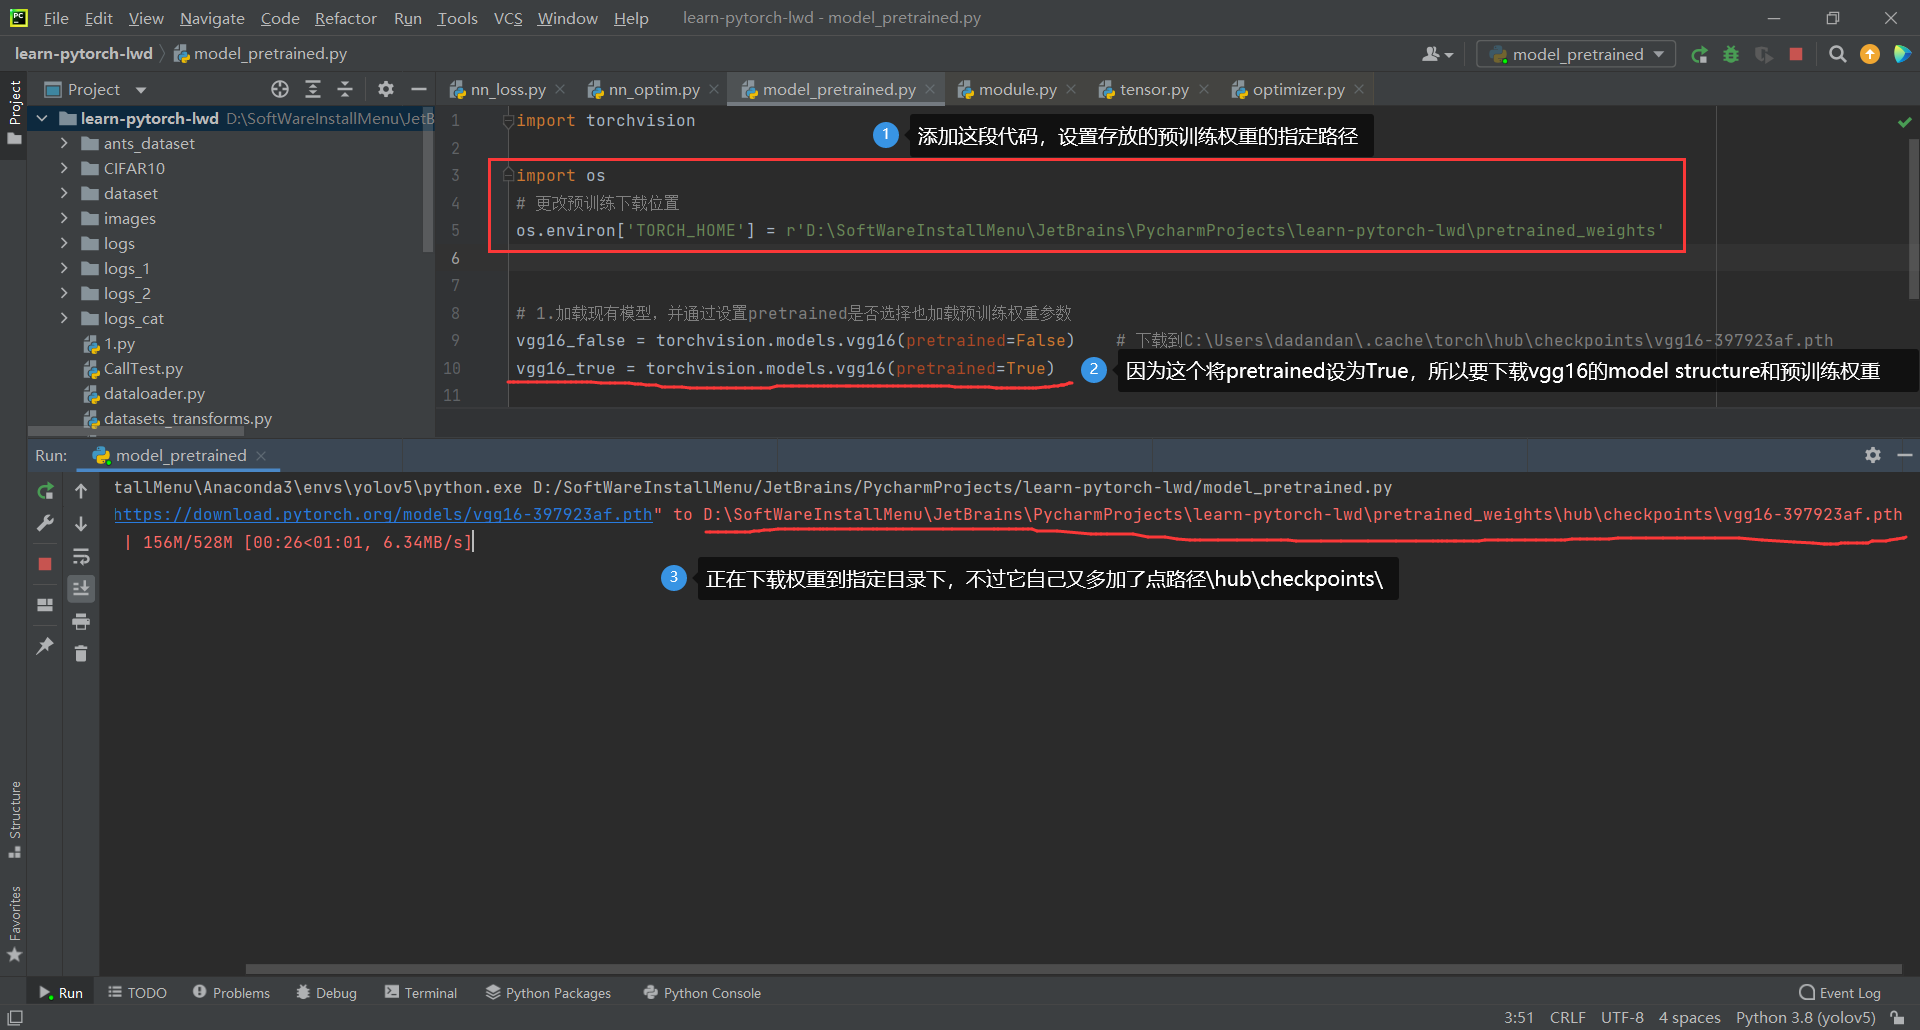1920x1030 pixels.
Task: Pin the Run tab
Action: click(45, 646)
